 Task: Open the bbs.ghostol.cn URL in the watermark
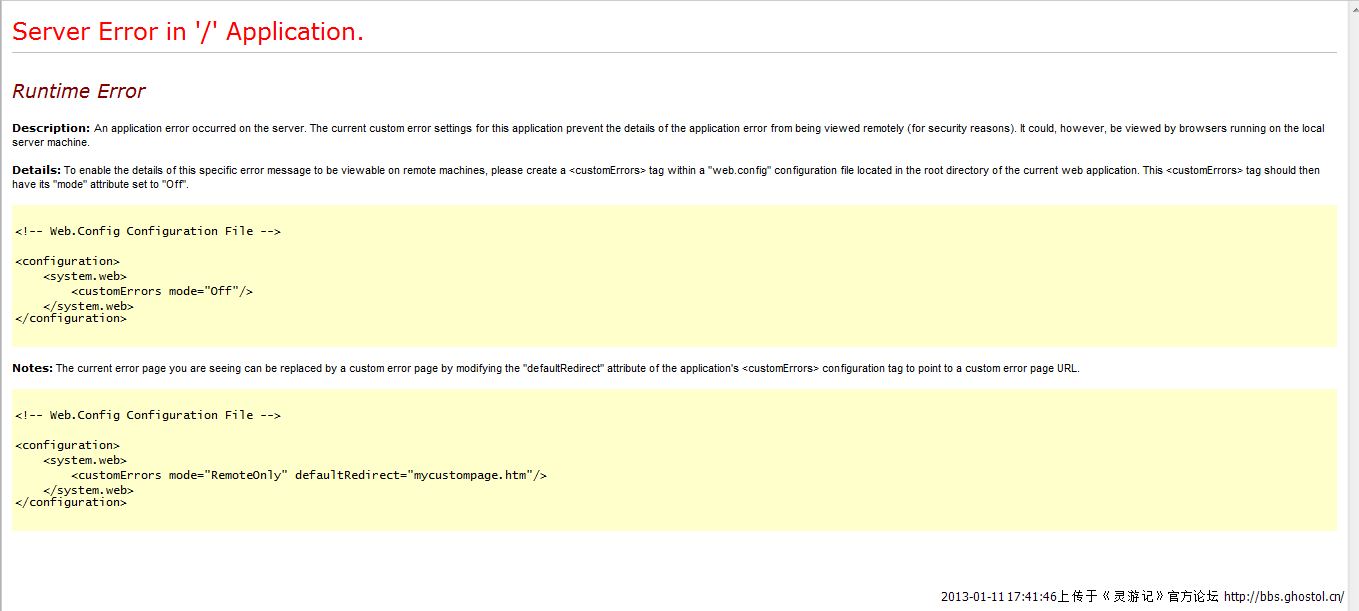[1284, 597]
